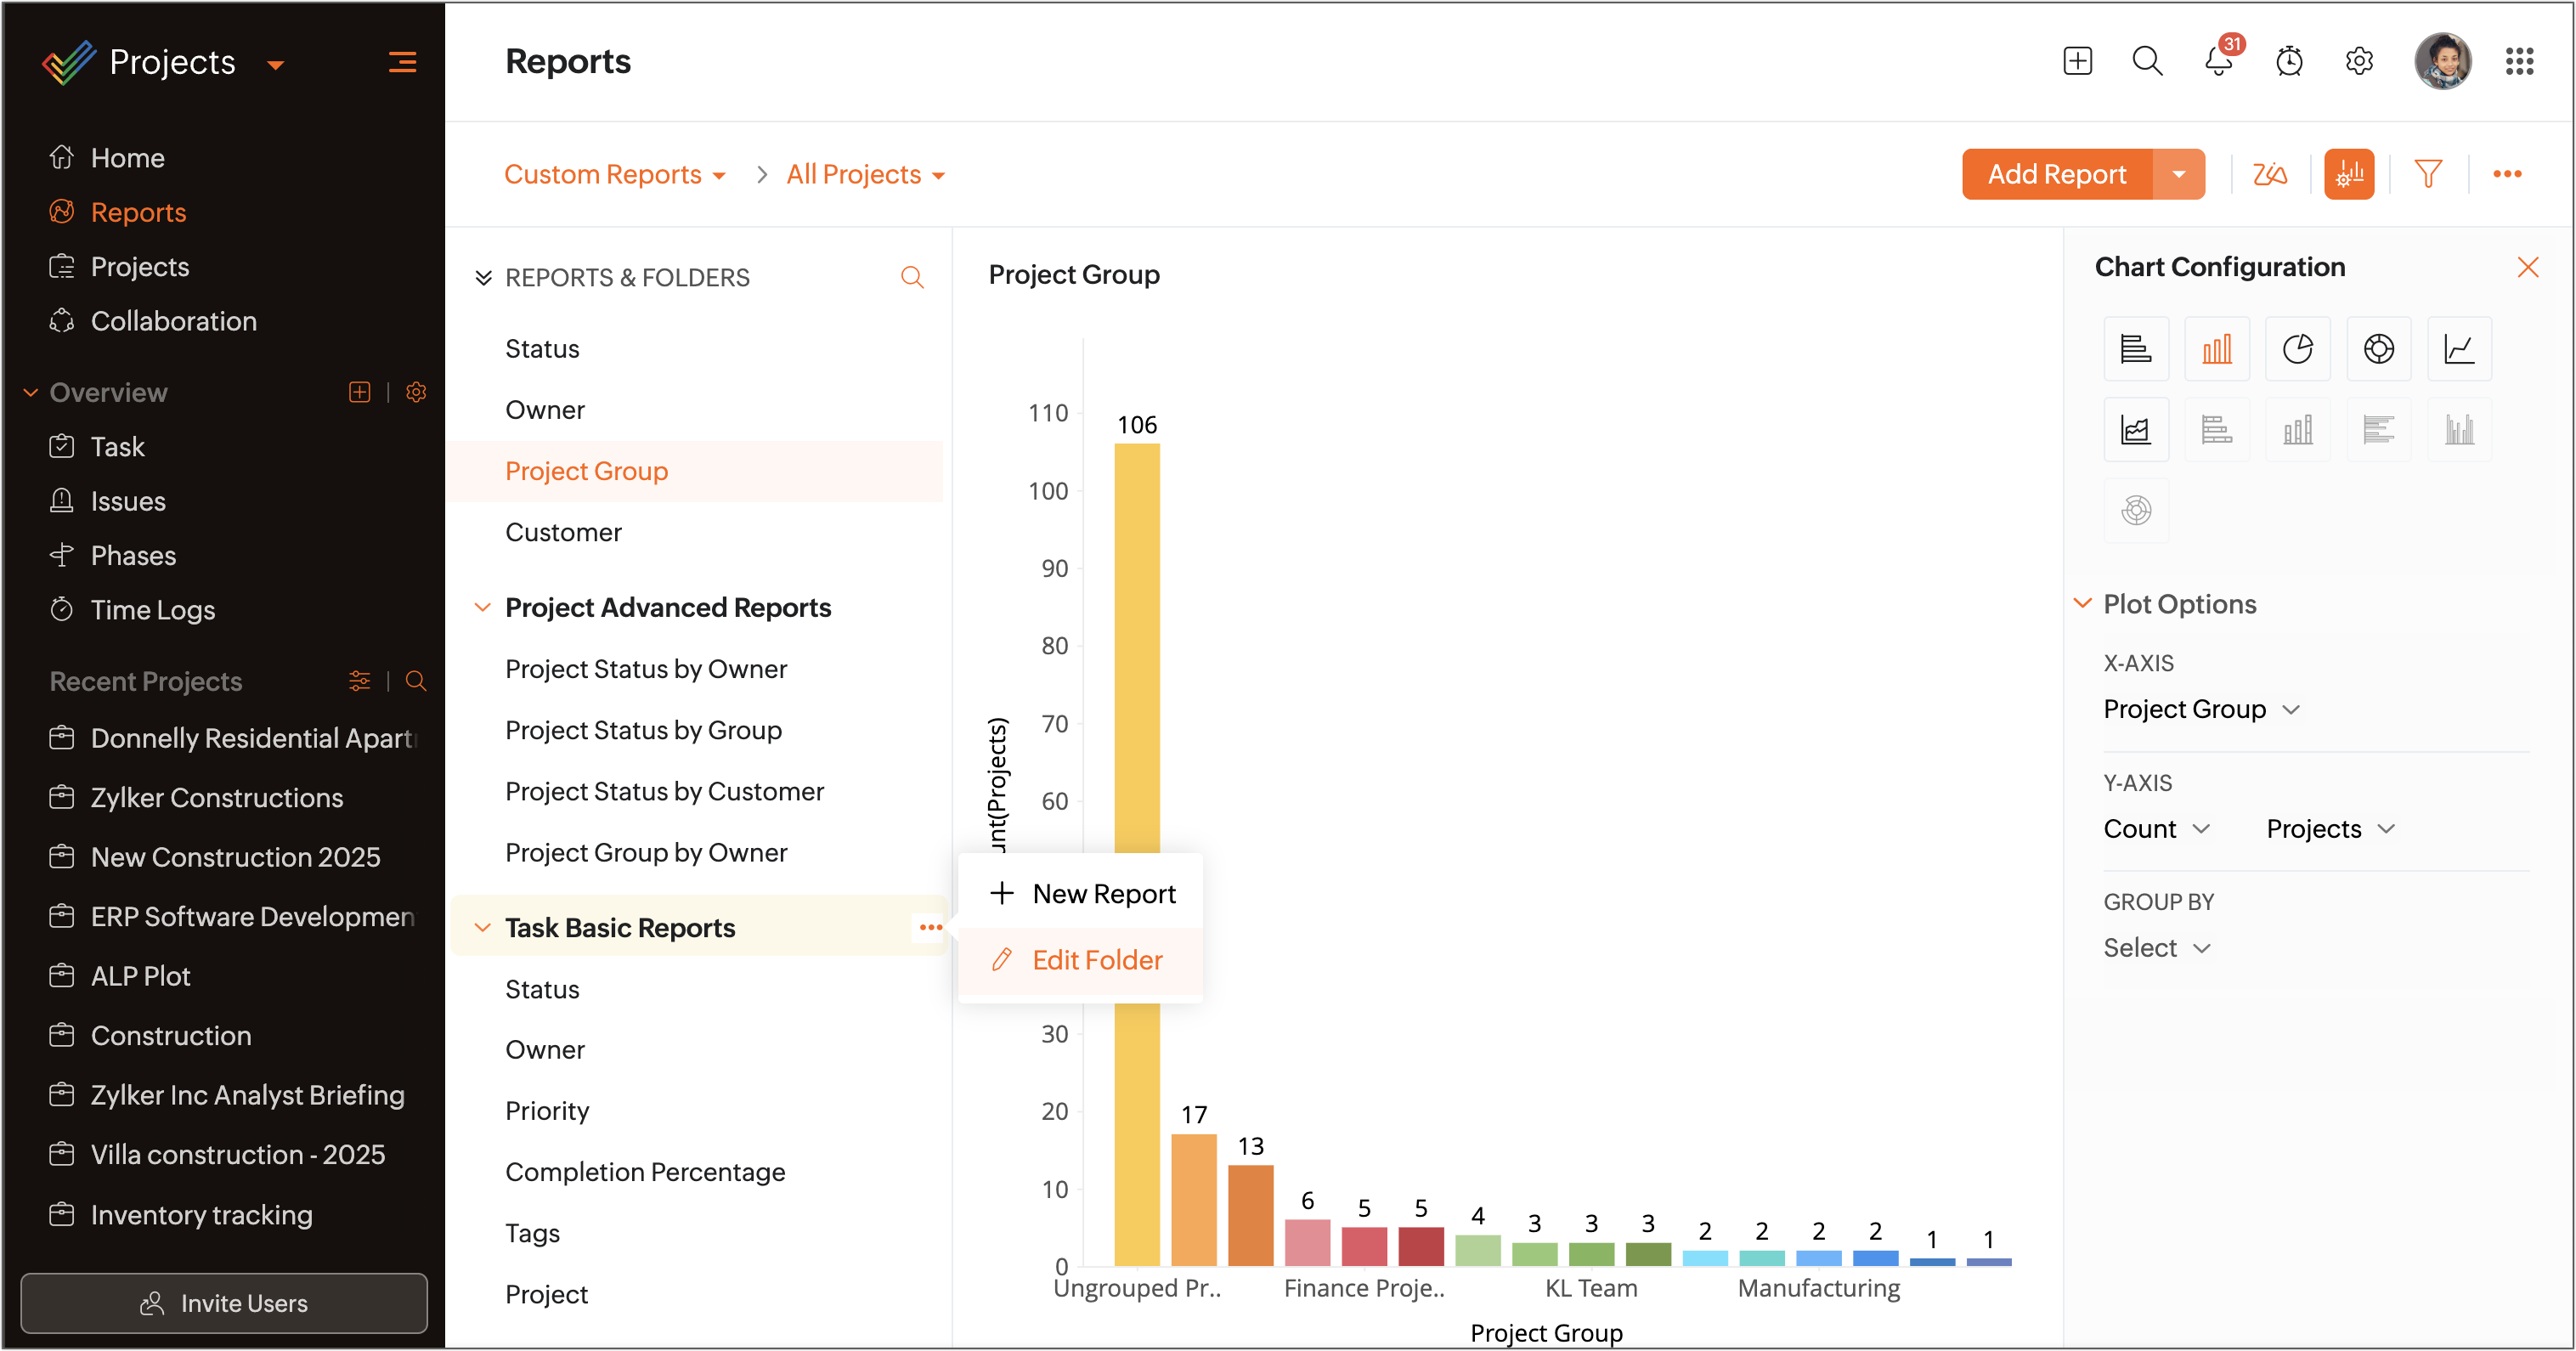The width and height of the screenshot is (2576, 1351).
Task: Select the horizontal bar chart icon
Action: 2135,349
